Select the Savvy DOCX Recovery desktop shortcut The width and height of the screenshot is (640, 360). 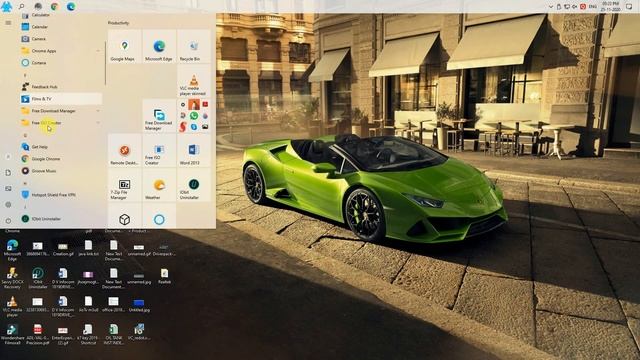tap(12, 278)
